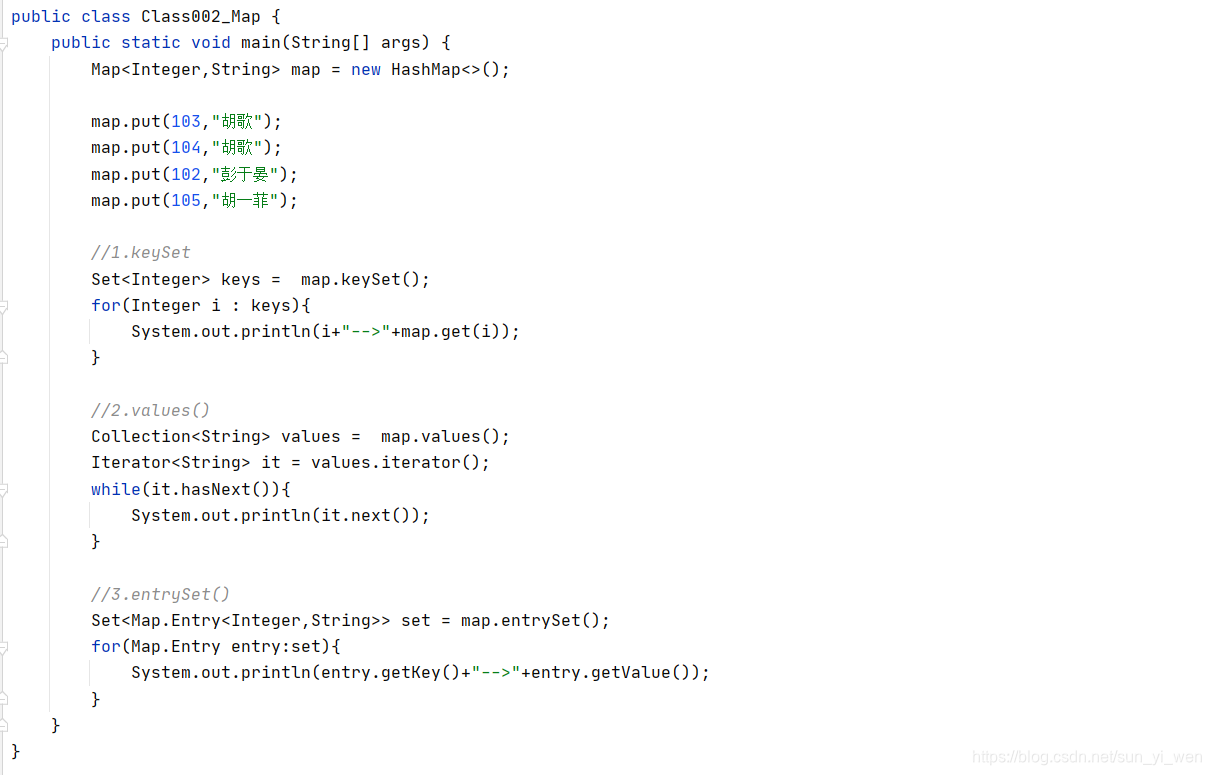Click the map.keySet() call
This screenshot has width=1211, height=775.
(360, 280)
